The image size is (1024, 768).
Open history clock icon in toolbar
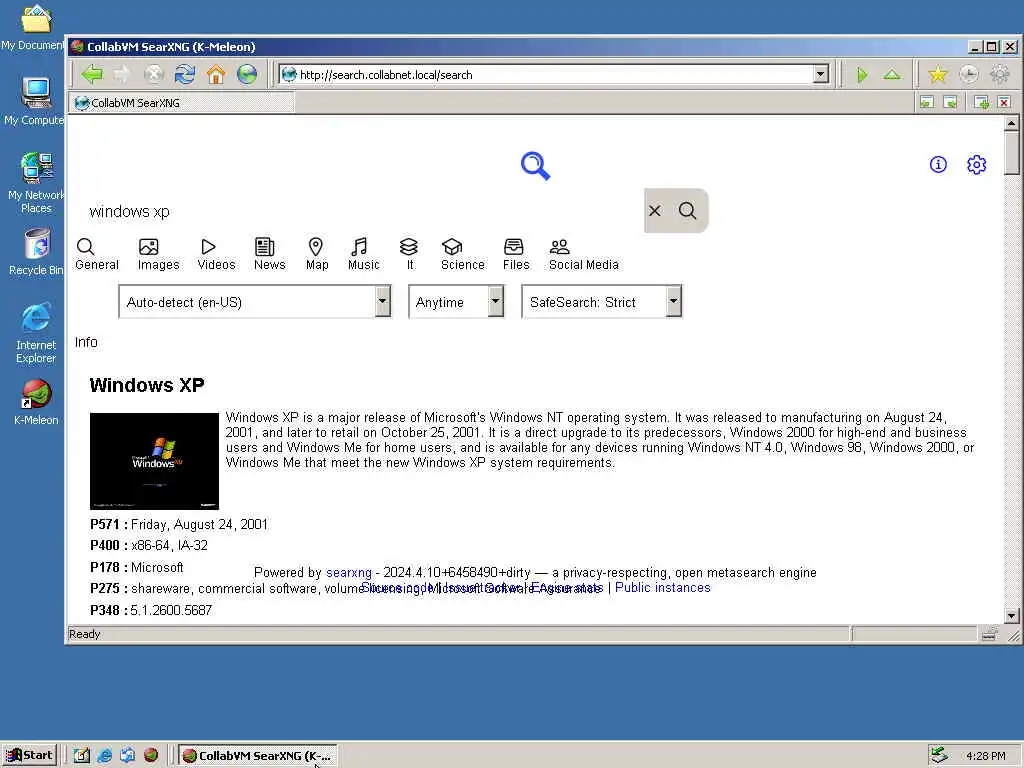pyautogui.click(x=969, y=74)
